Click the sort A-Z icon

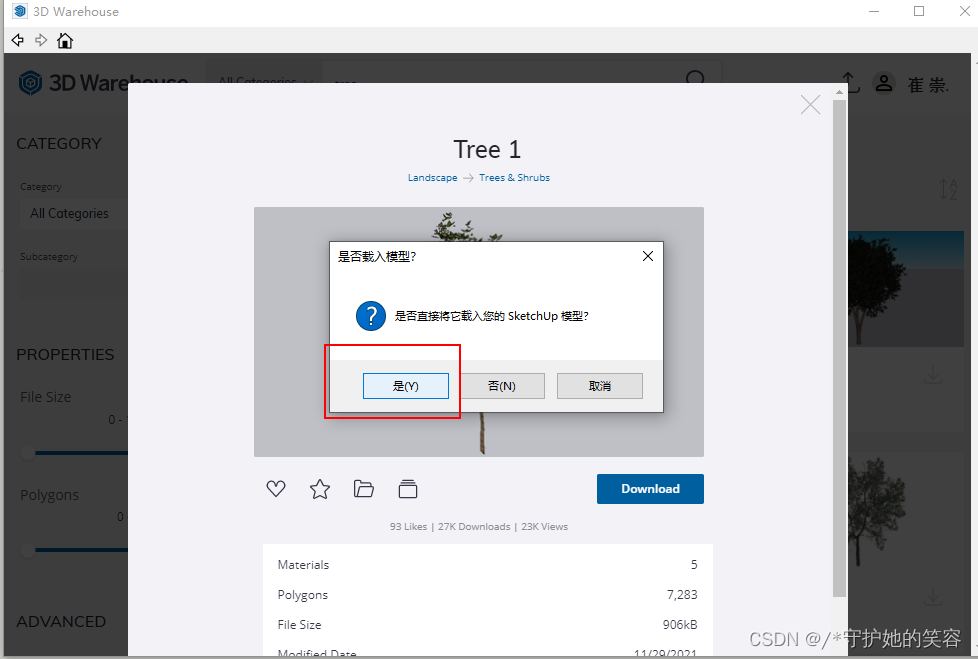click(x=948, y=189)
